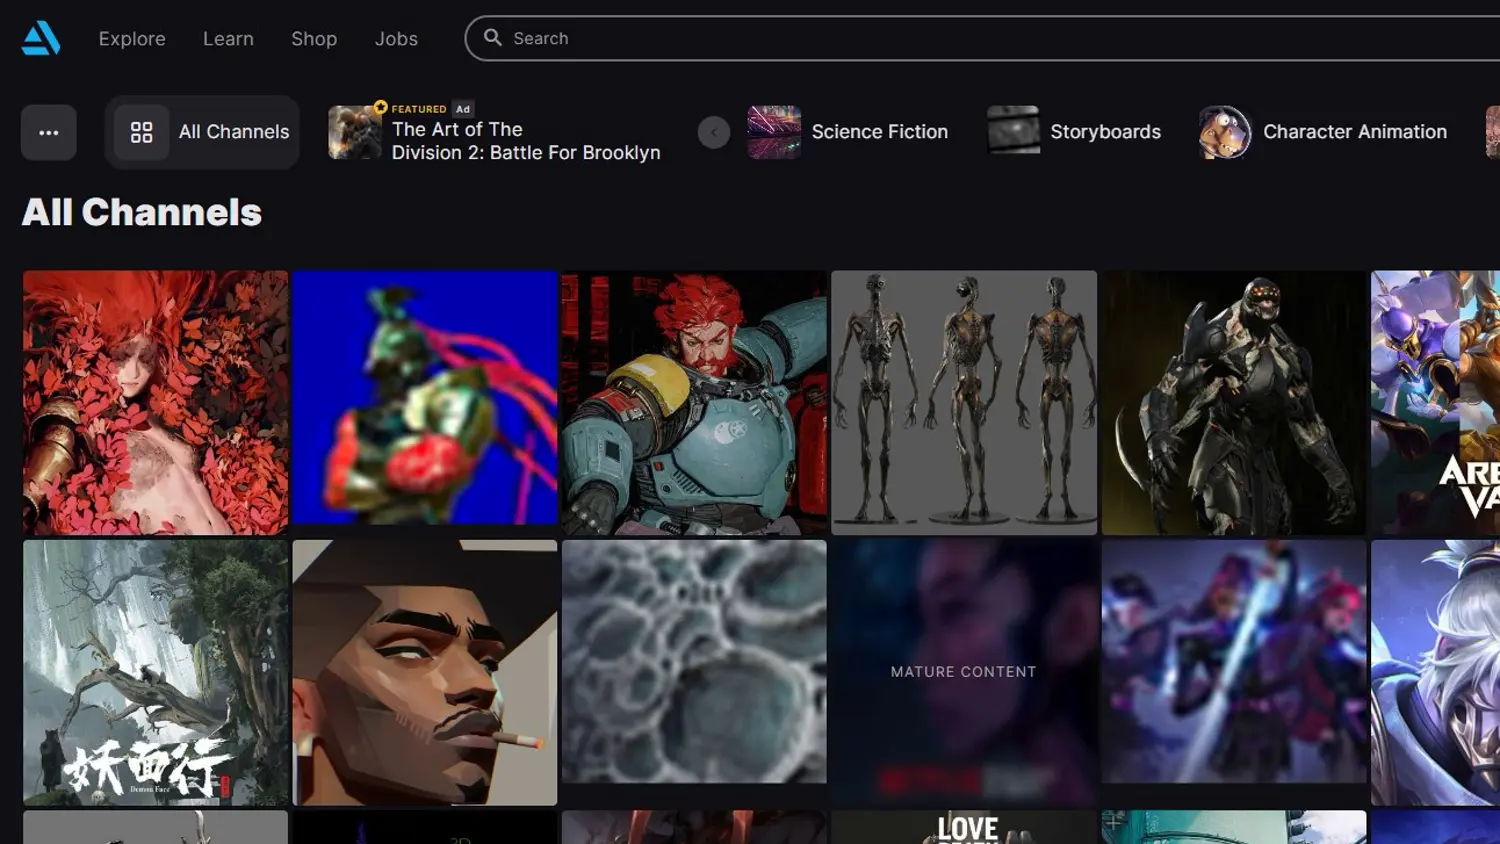The height and width of the screenshot is (844, 1500).
Task: Open the LOVE poster artwork thumbnail
Action: 964,828
